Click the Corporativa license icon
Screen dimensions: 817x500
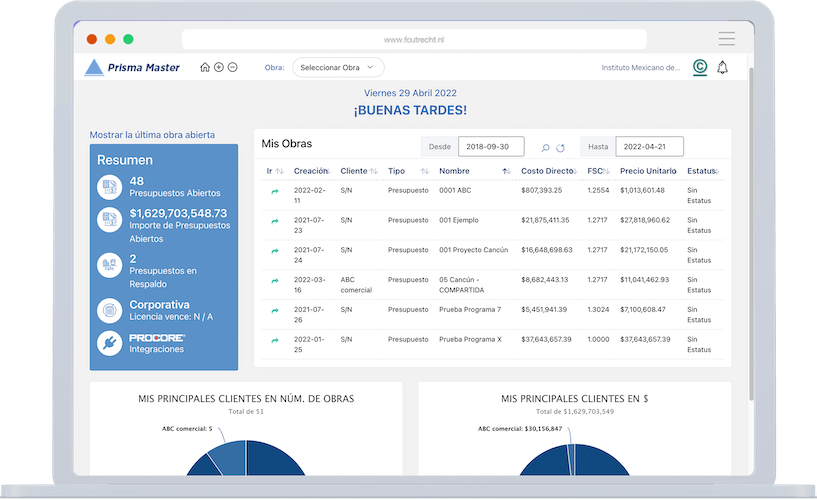pos(109,310)
